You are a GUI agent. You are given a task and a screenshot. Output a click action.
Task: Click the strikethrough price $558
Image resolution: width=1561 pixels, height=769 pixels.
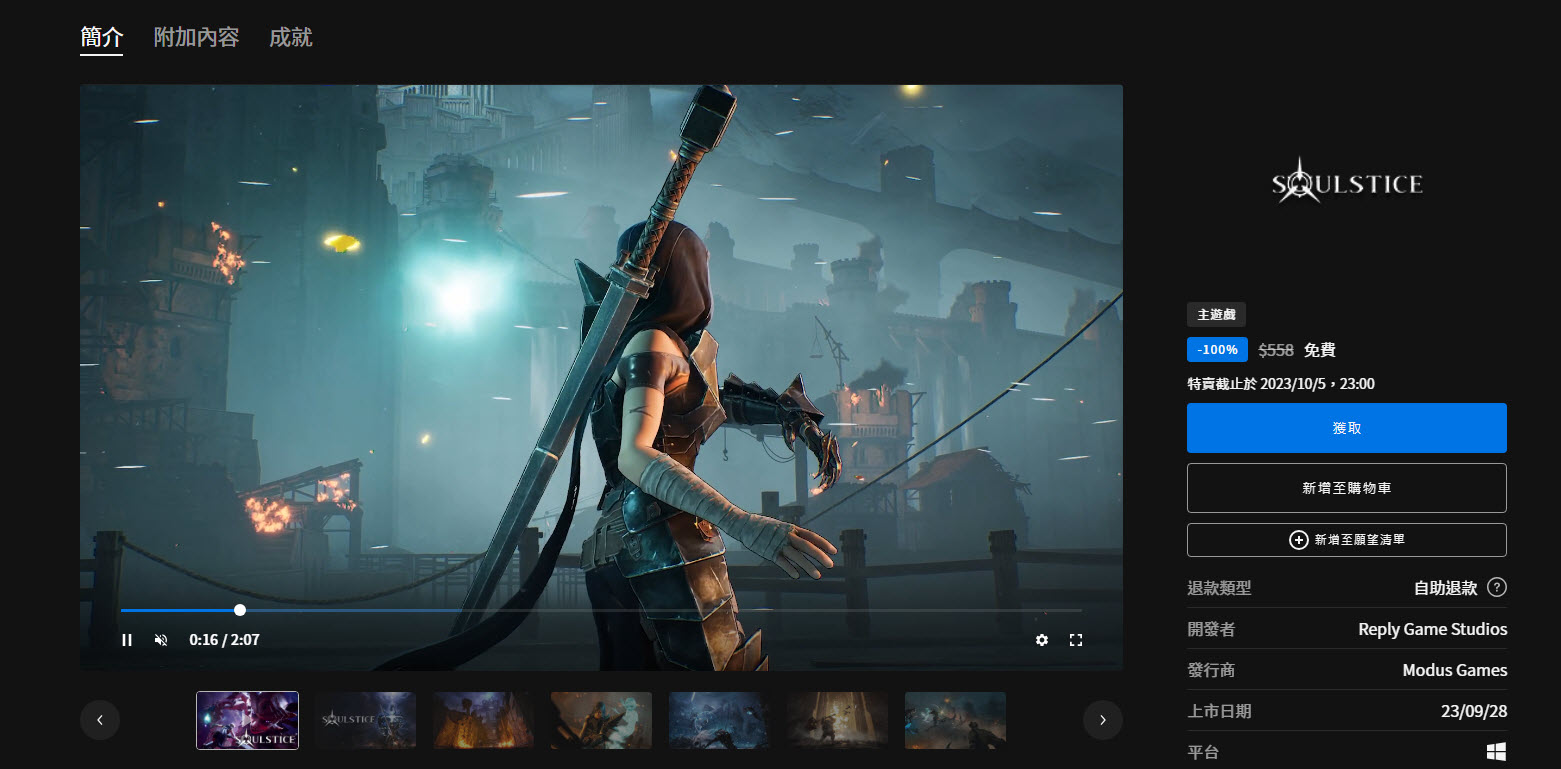pyautogui.click(x=1276, y=350)
